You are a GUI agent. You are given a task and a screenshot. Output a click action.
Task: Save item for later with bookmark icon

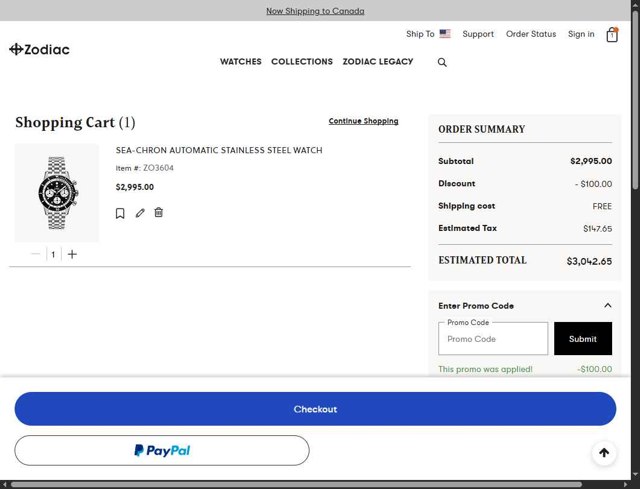(120, 213)
